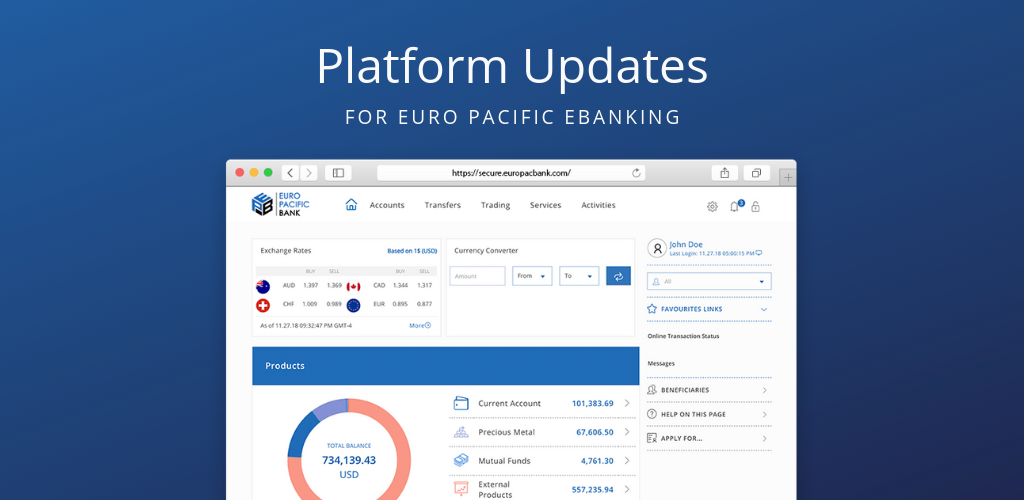Click the AUD buy rate 1.397

pyautogui.click(x=310, y=285)
